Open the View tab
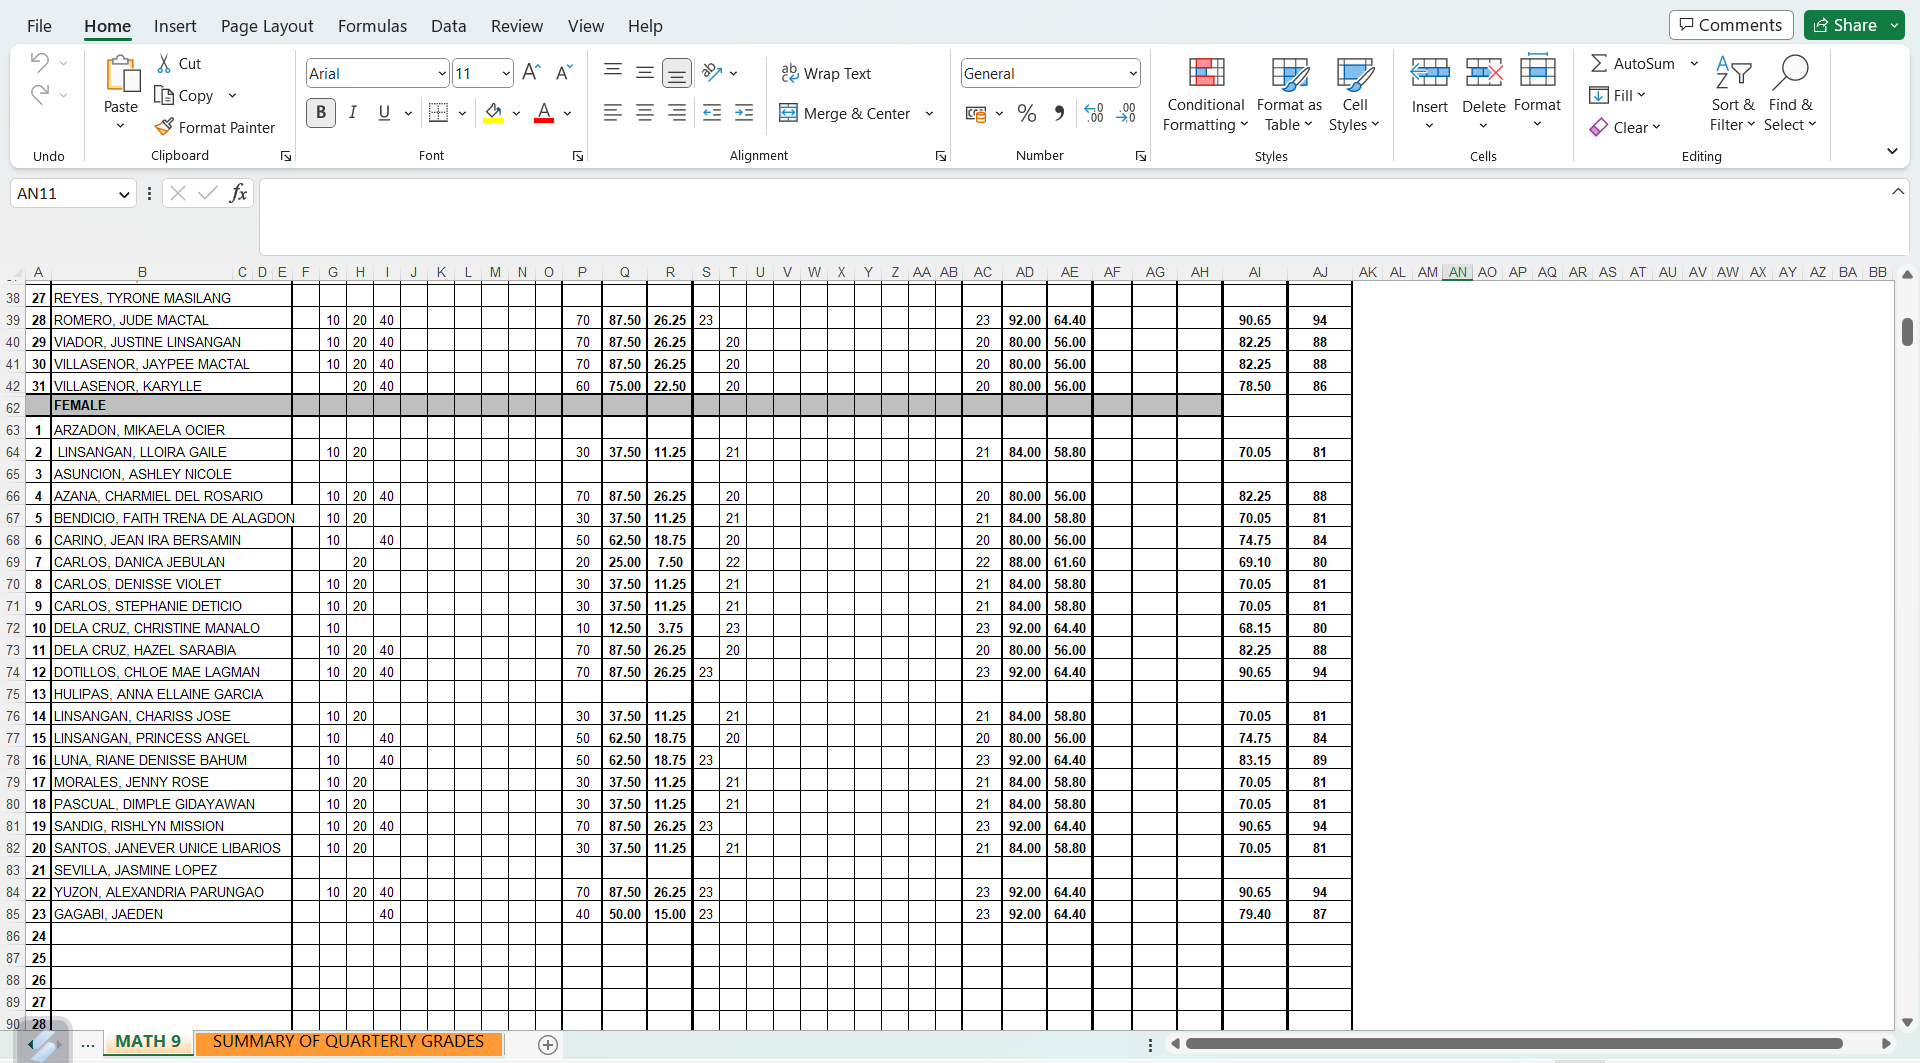 tap(586, 26)
